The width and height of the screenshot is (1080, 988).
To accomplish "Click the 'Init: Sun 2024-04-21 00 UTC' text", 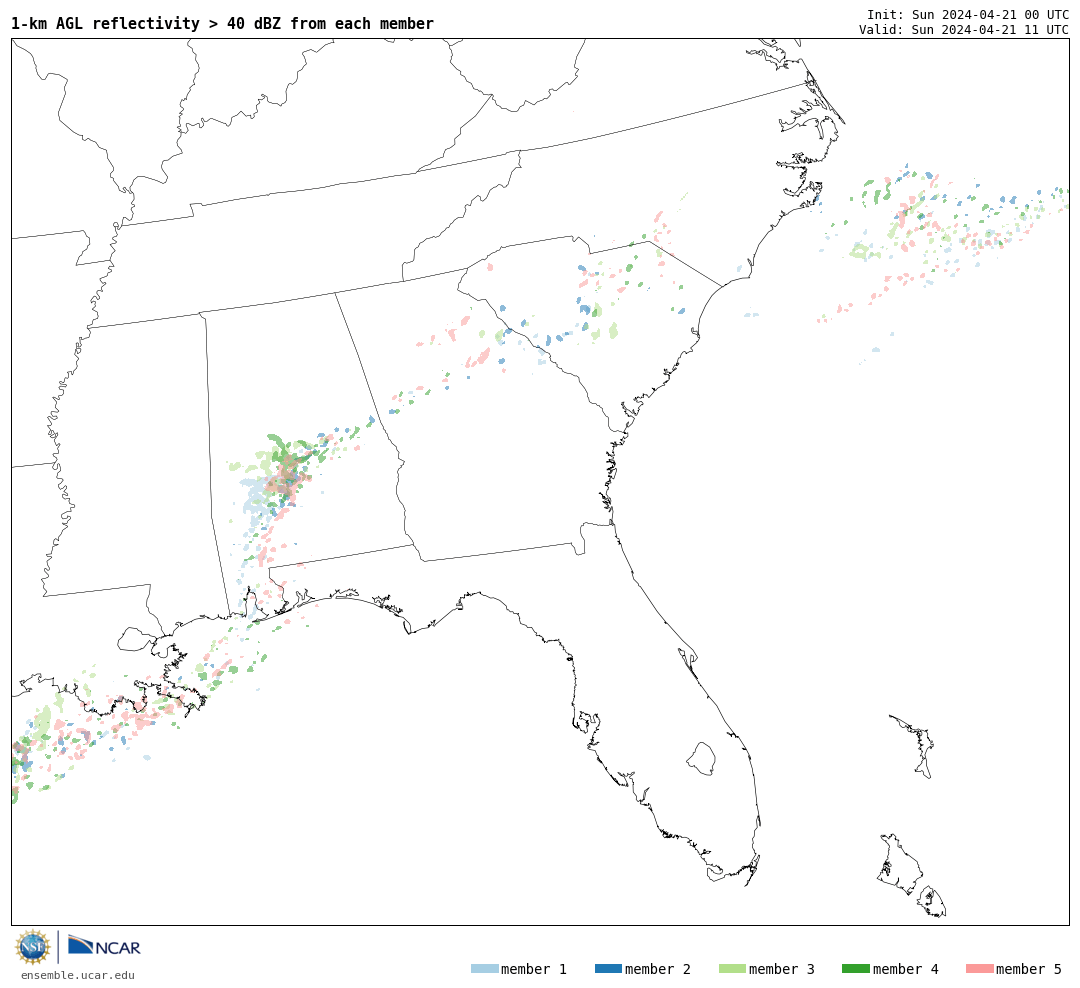I will pyautogui.click(x=968, y=14).
